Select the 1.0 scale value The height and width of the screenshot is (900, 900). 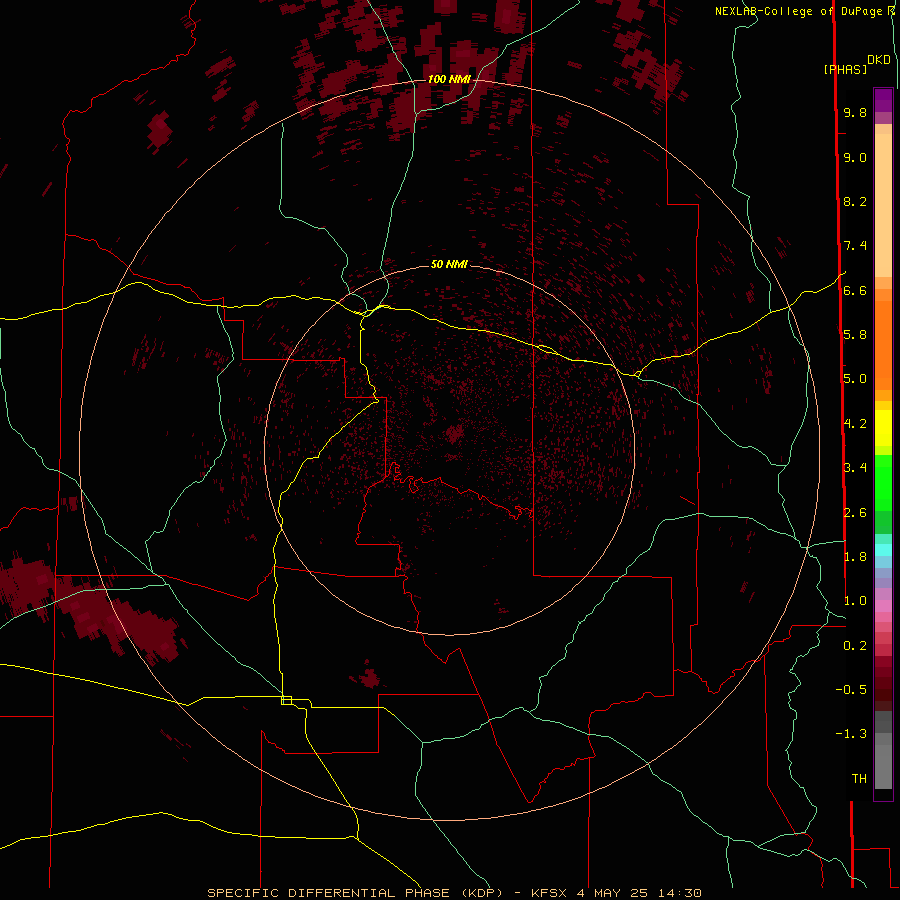pos(855,601)
